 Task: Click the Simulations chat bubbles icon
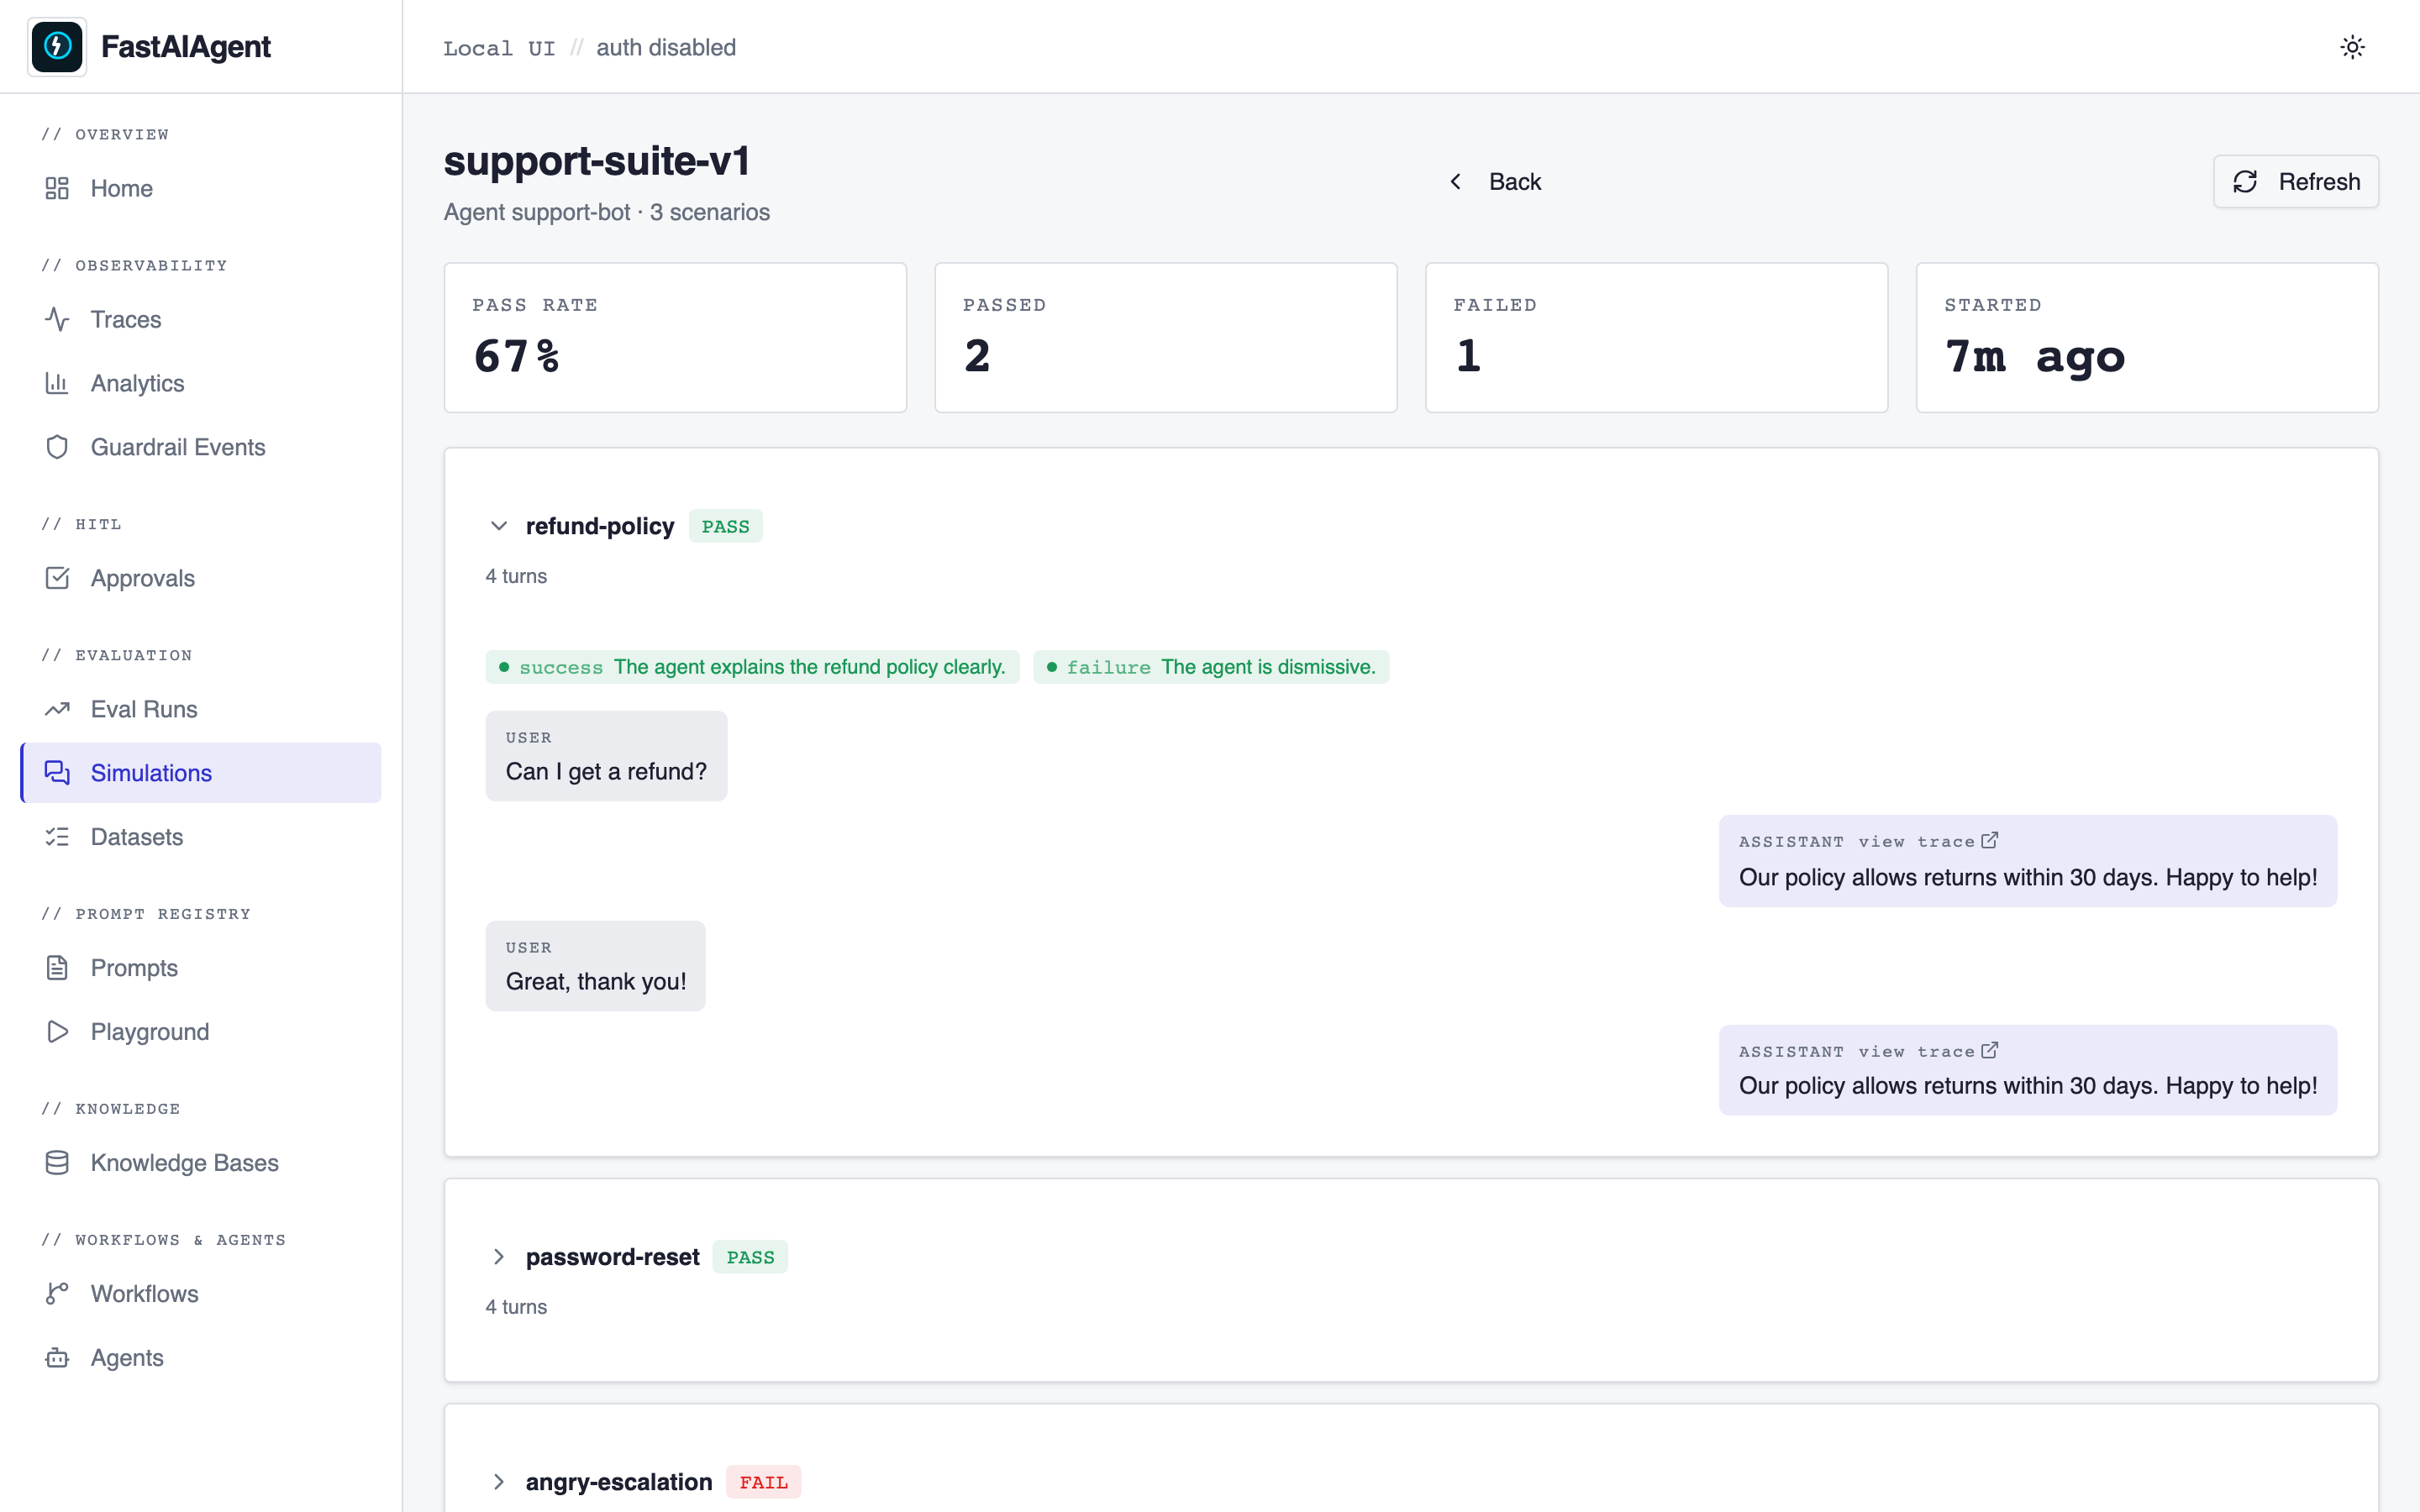(57, 773)
